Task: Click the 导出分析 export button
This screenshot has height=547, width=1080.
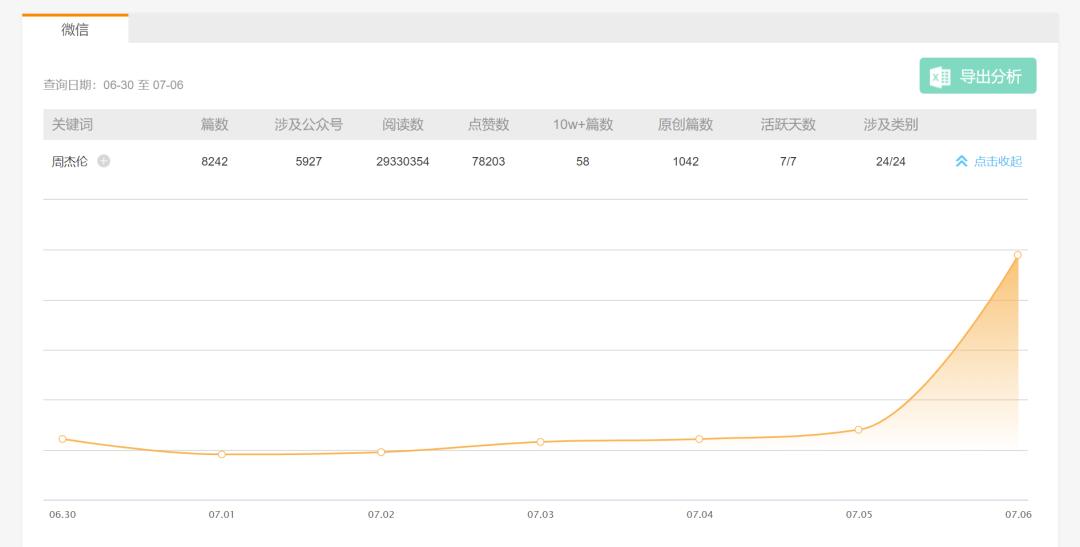Action: point(977,76)
